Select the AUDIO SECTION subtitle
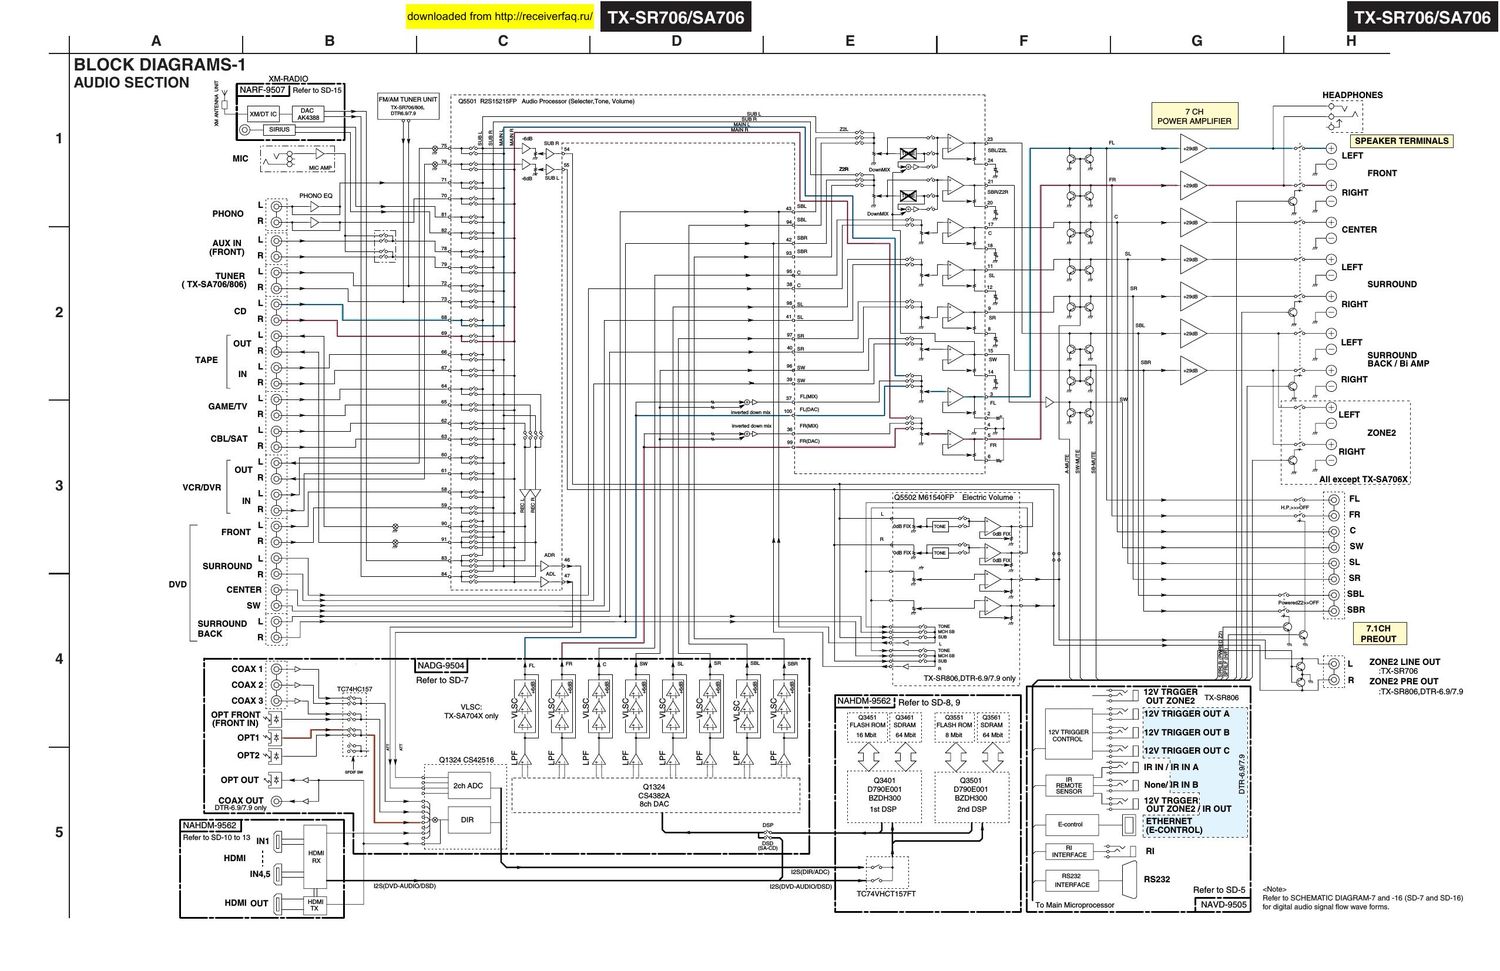The height and width of the screenshot is (971, 1500). [131, 83]
